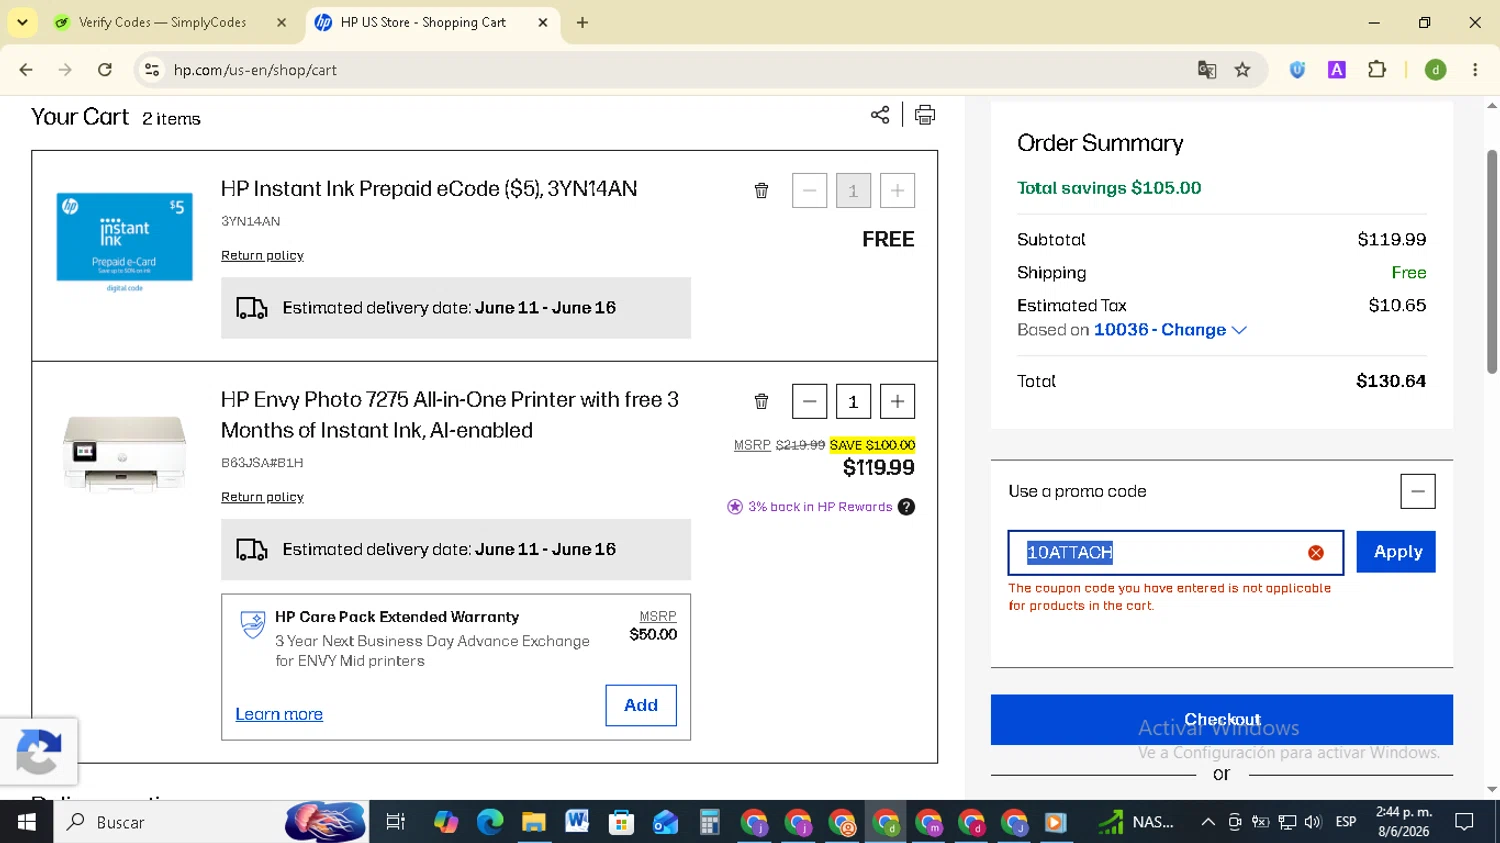Open the HP Envy Photo printer thumbnail
1500x843 pixels.
[x=125, y=454]
